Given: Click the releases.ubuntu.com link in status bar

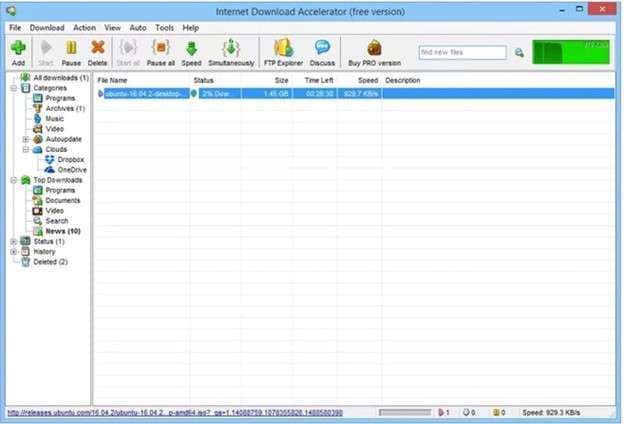Looking at the screenshot, I should [x=175, y=413].
